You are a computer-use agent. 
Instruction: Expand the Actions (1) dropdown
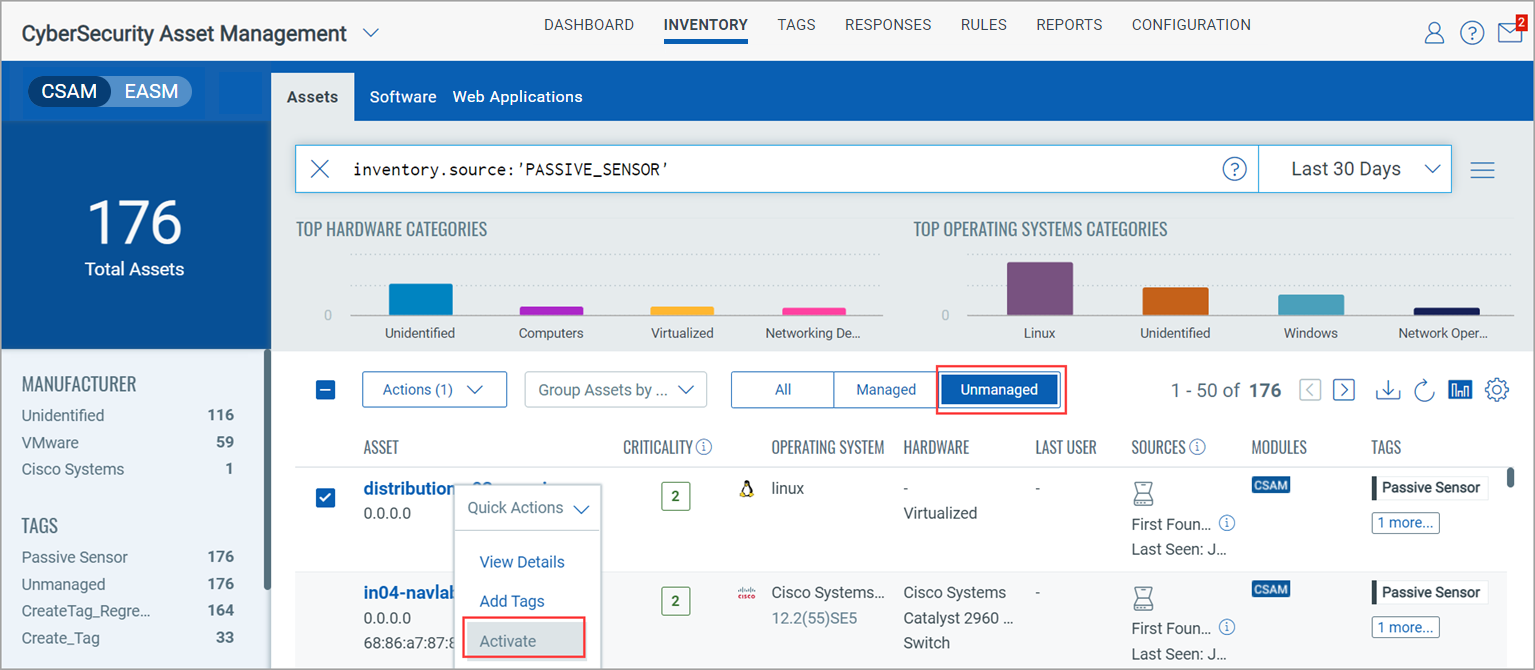point(434,390)
